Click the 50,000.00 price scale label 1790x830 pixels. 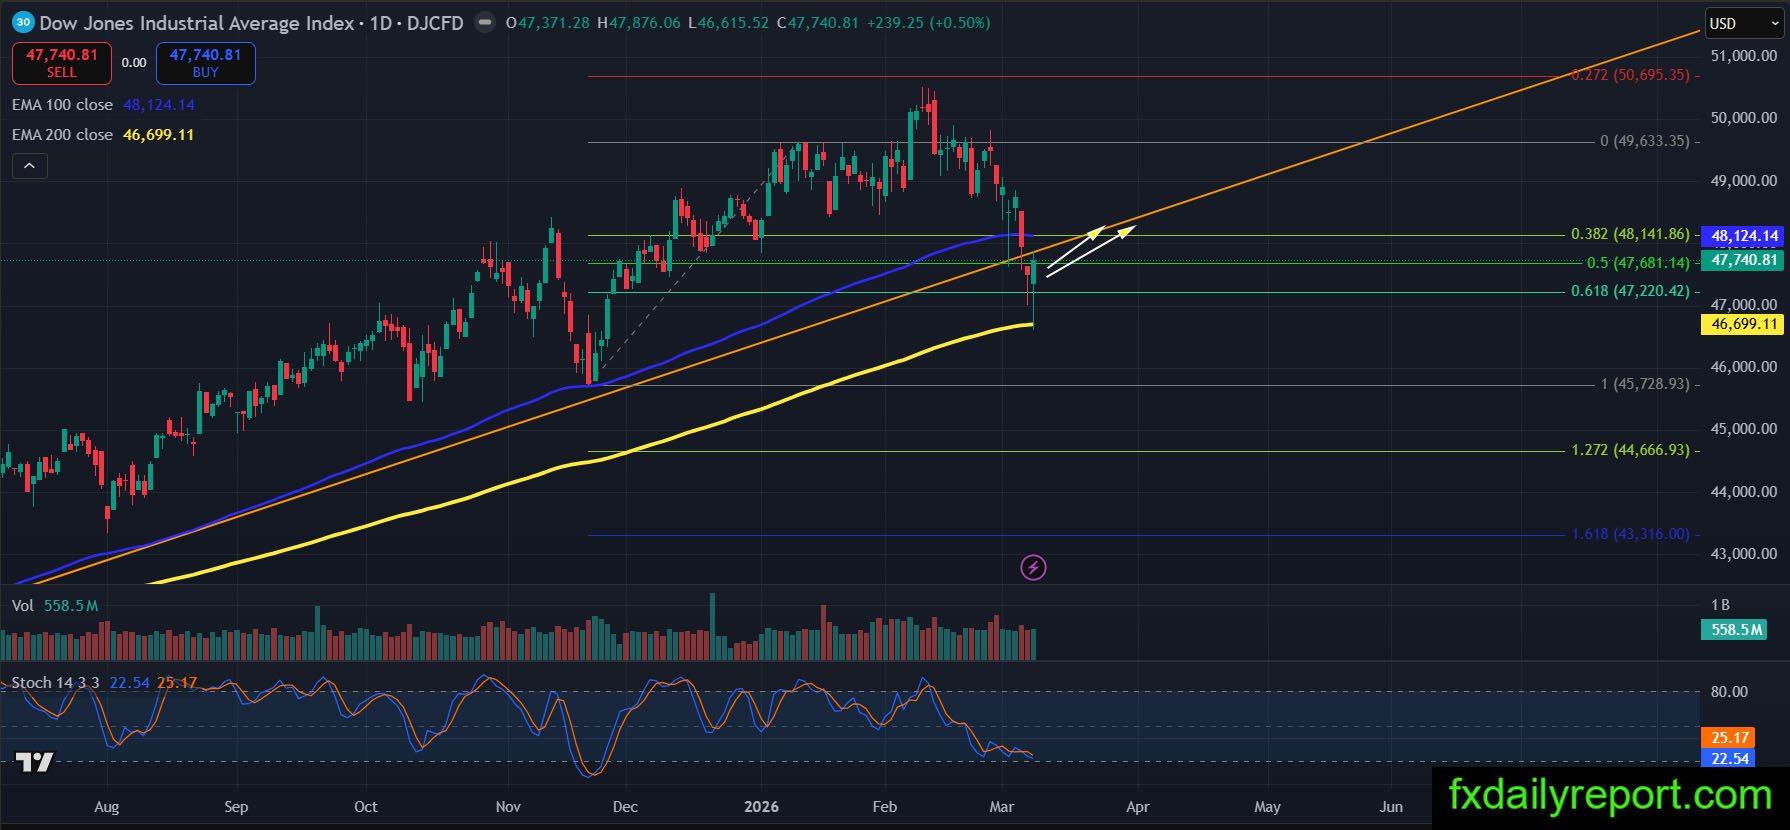1744,118
